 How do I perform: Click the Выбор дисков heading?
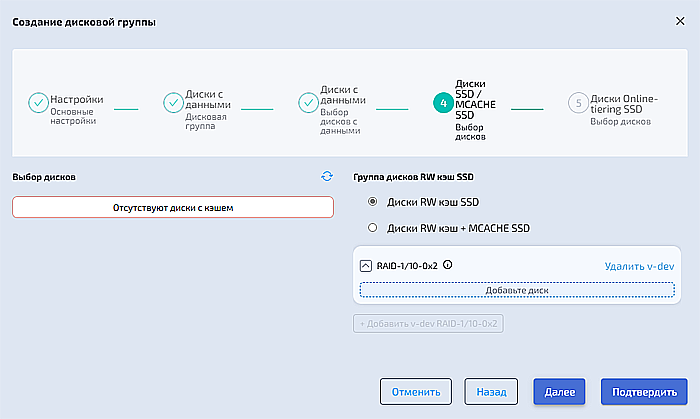(x=44, y=177)
